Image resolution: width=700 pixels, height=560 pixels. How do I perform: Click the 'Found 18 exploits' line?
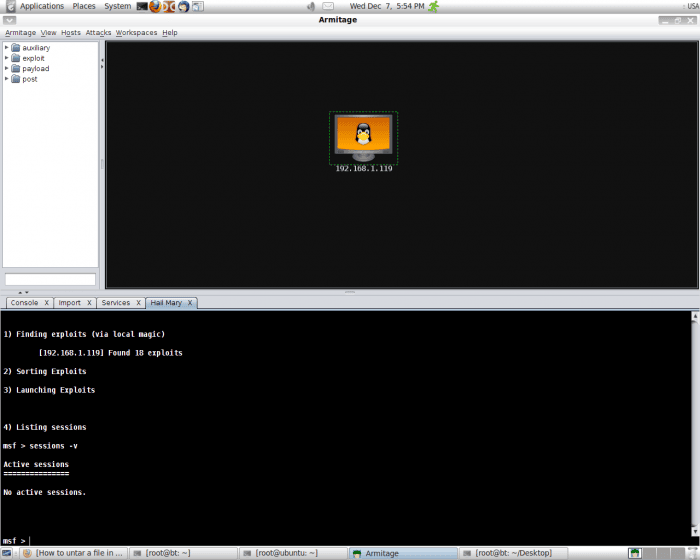[110, 353]
